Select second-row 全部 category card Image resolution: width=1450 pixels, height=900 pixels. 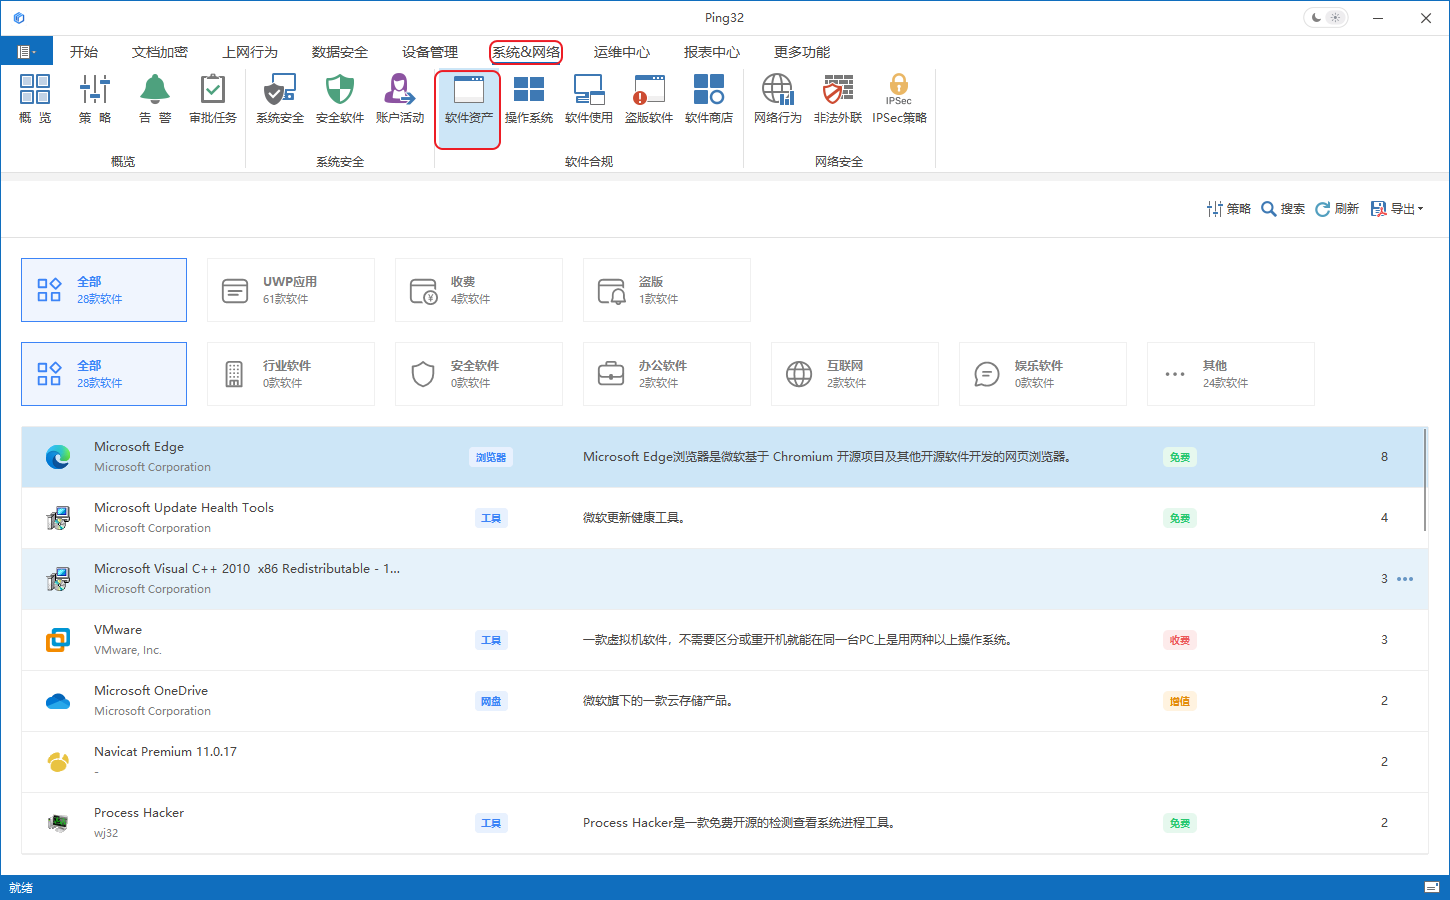104,374
